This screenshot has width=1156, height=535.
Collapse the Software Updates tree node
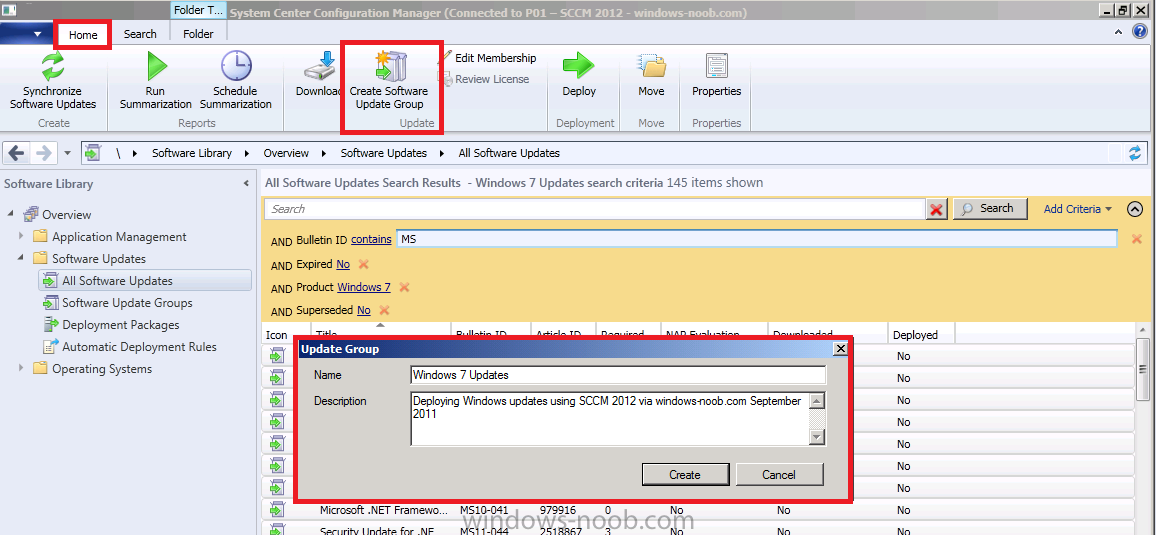point(21,259)
